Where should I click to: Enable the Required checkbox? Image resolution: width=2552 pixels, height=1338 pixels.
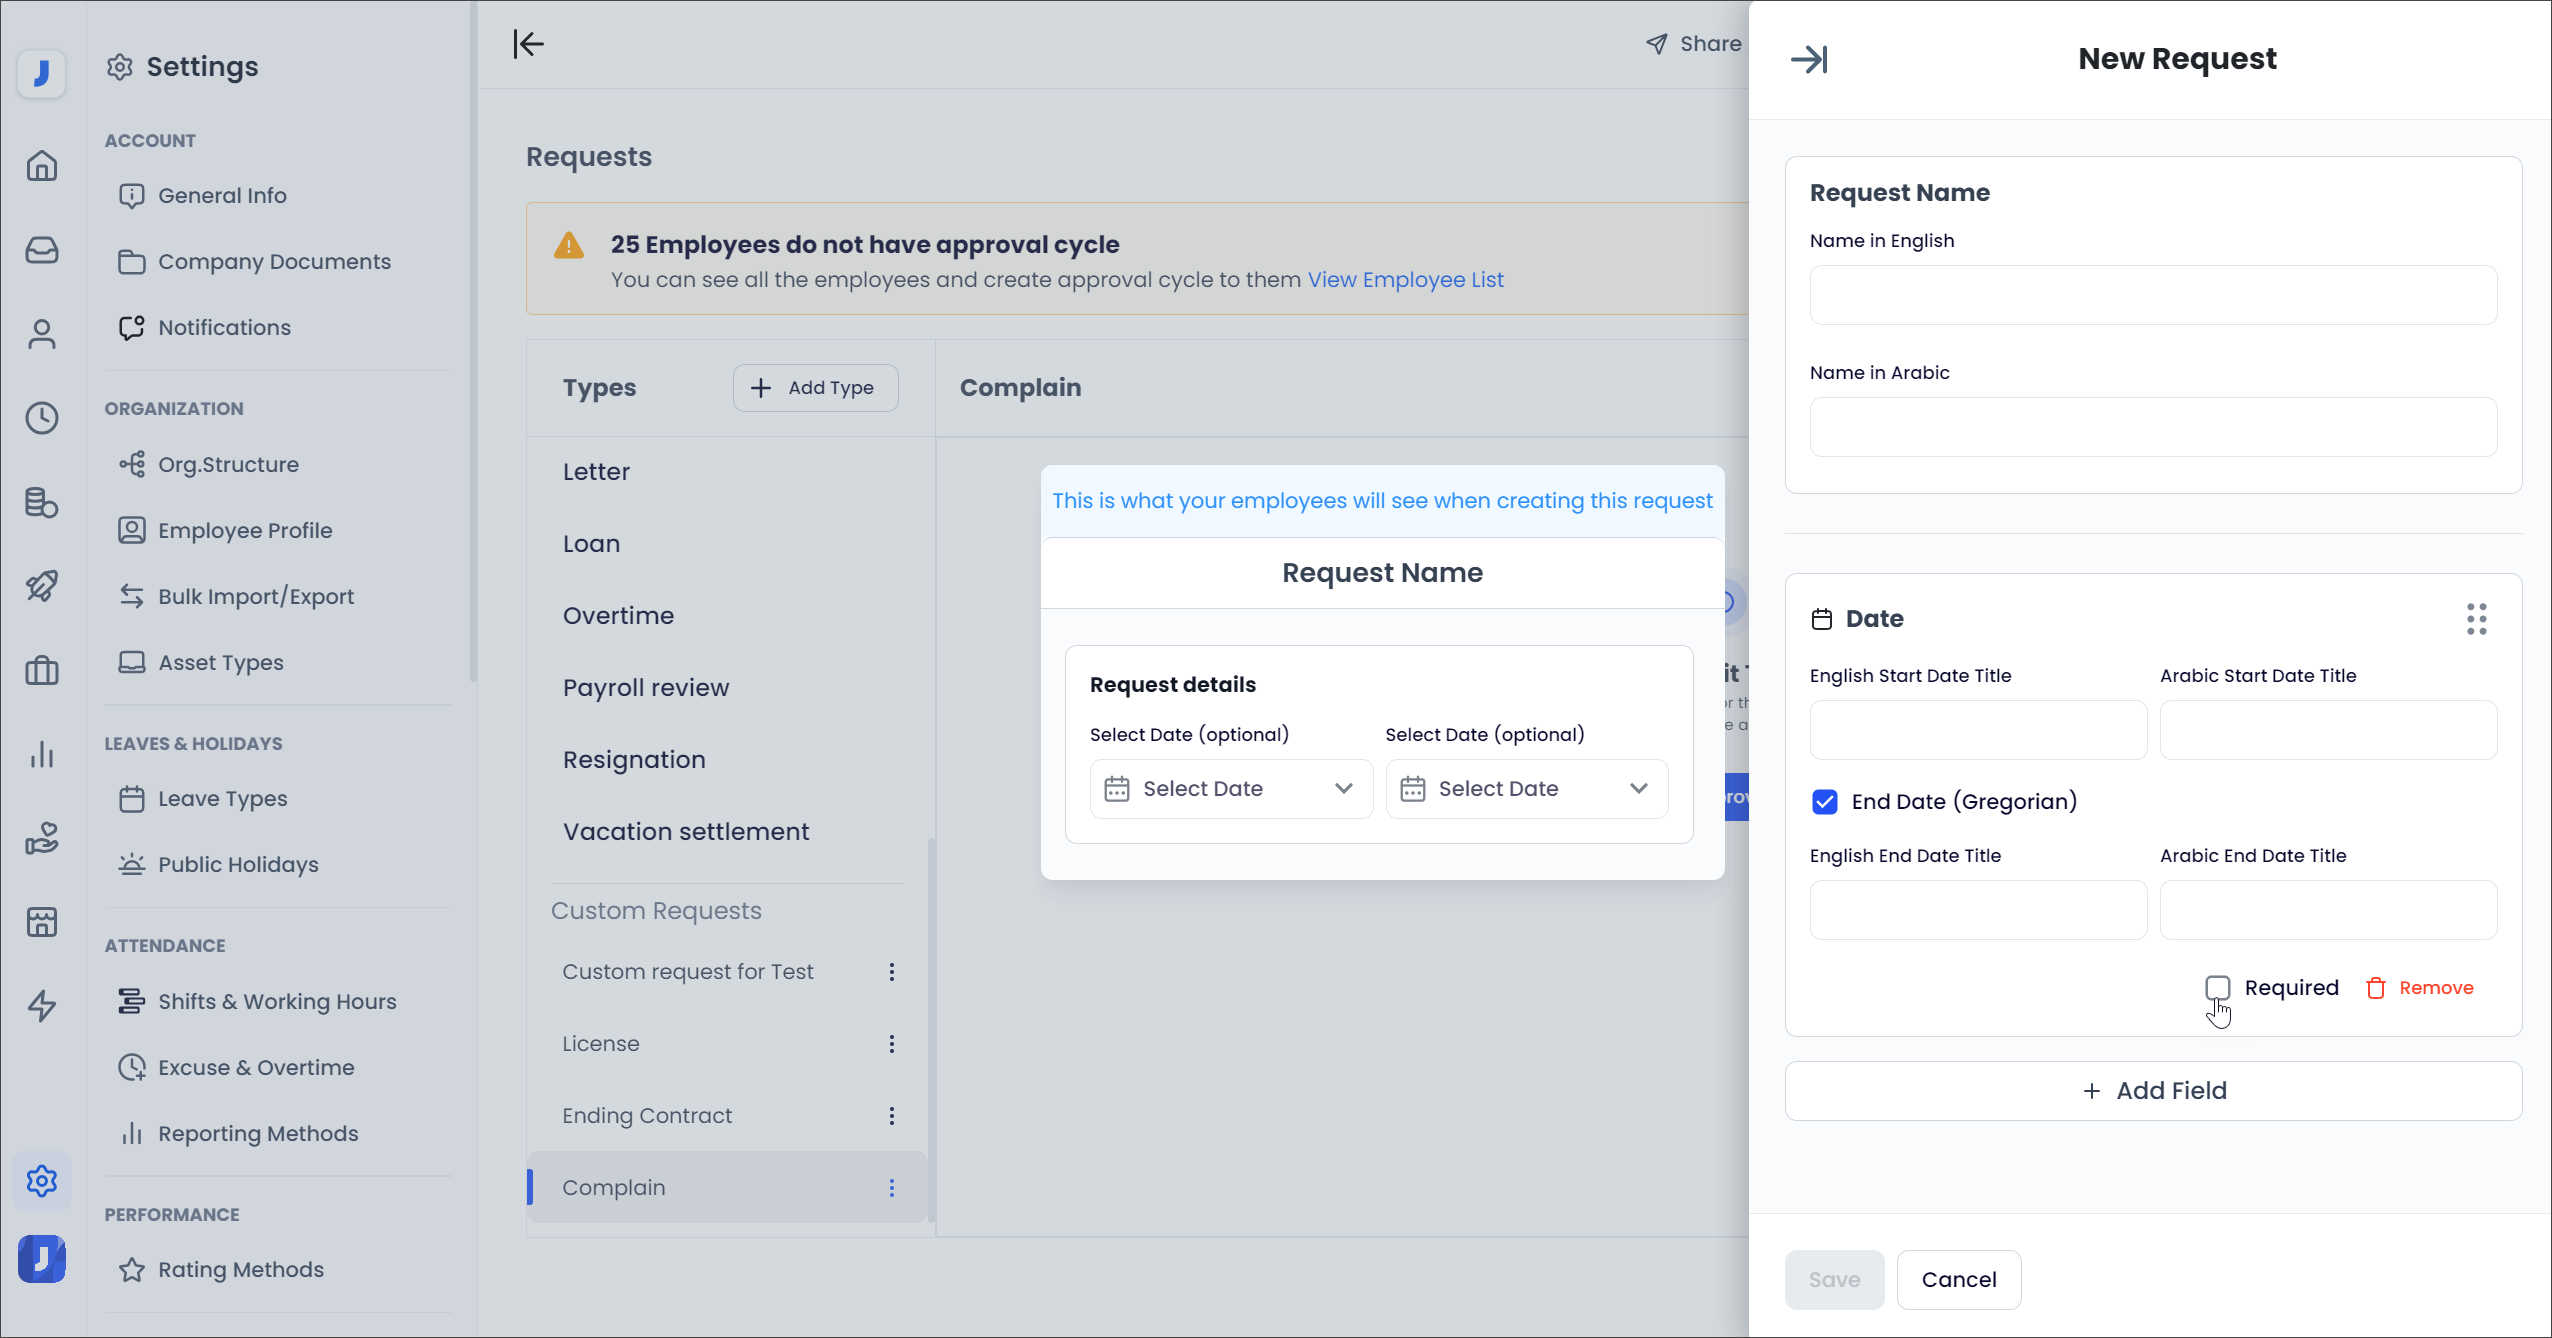pyautogui.click(x=2217, y=988)
